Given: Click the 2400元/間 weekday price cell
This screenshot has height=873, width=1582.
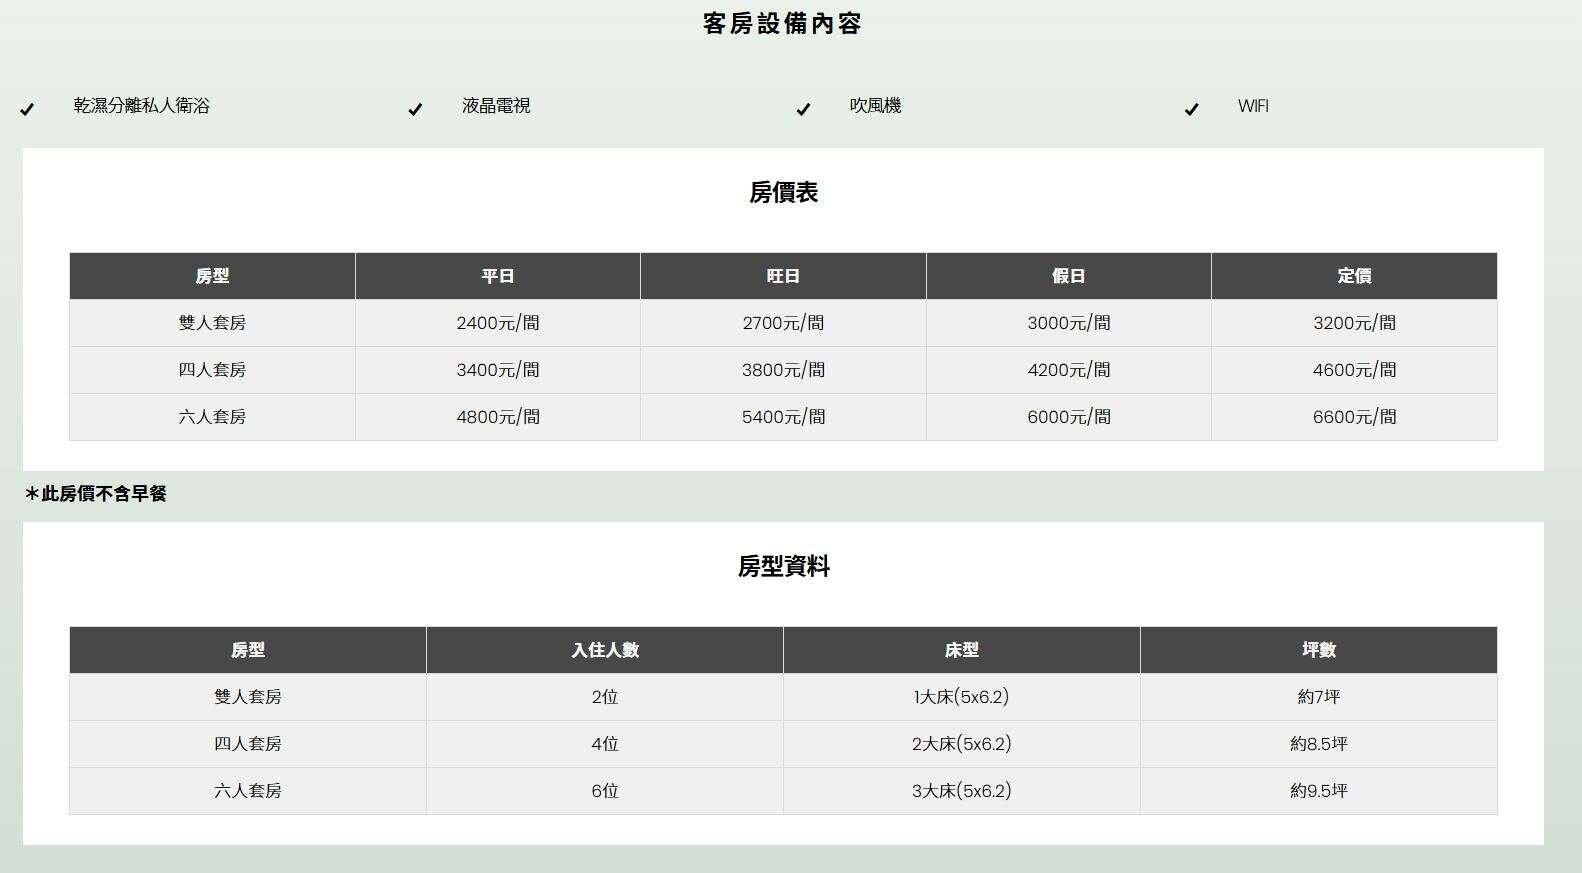Looking at the screenshot, I should 498,323.
